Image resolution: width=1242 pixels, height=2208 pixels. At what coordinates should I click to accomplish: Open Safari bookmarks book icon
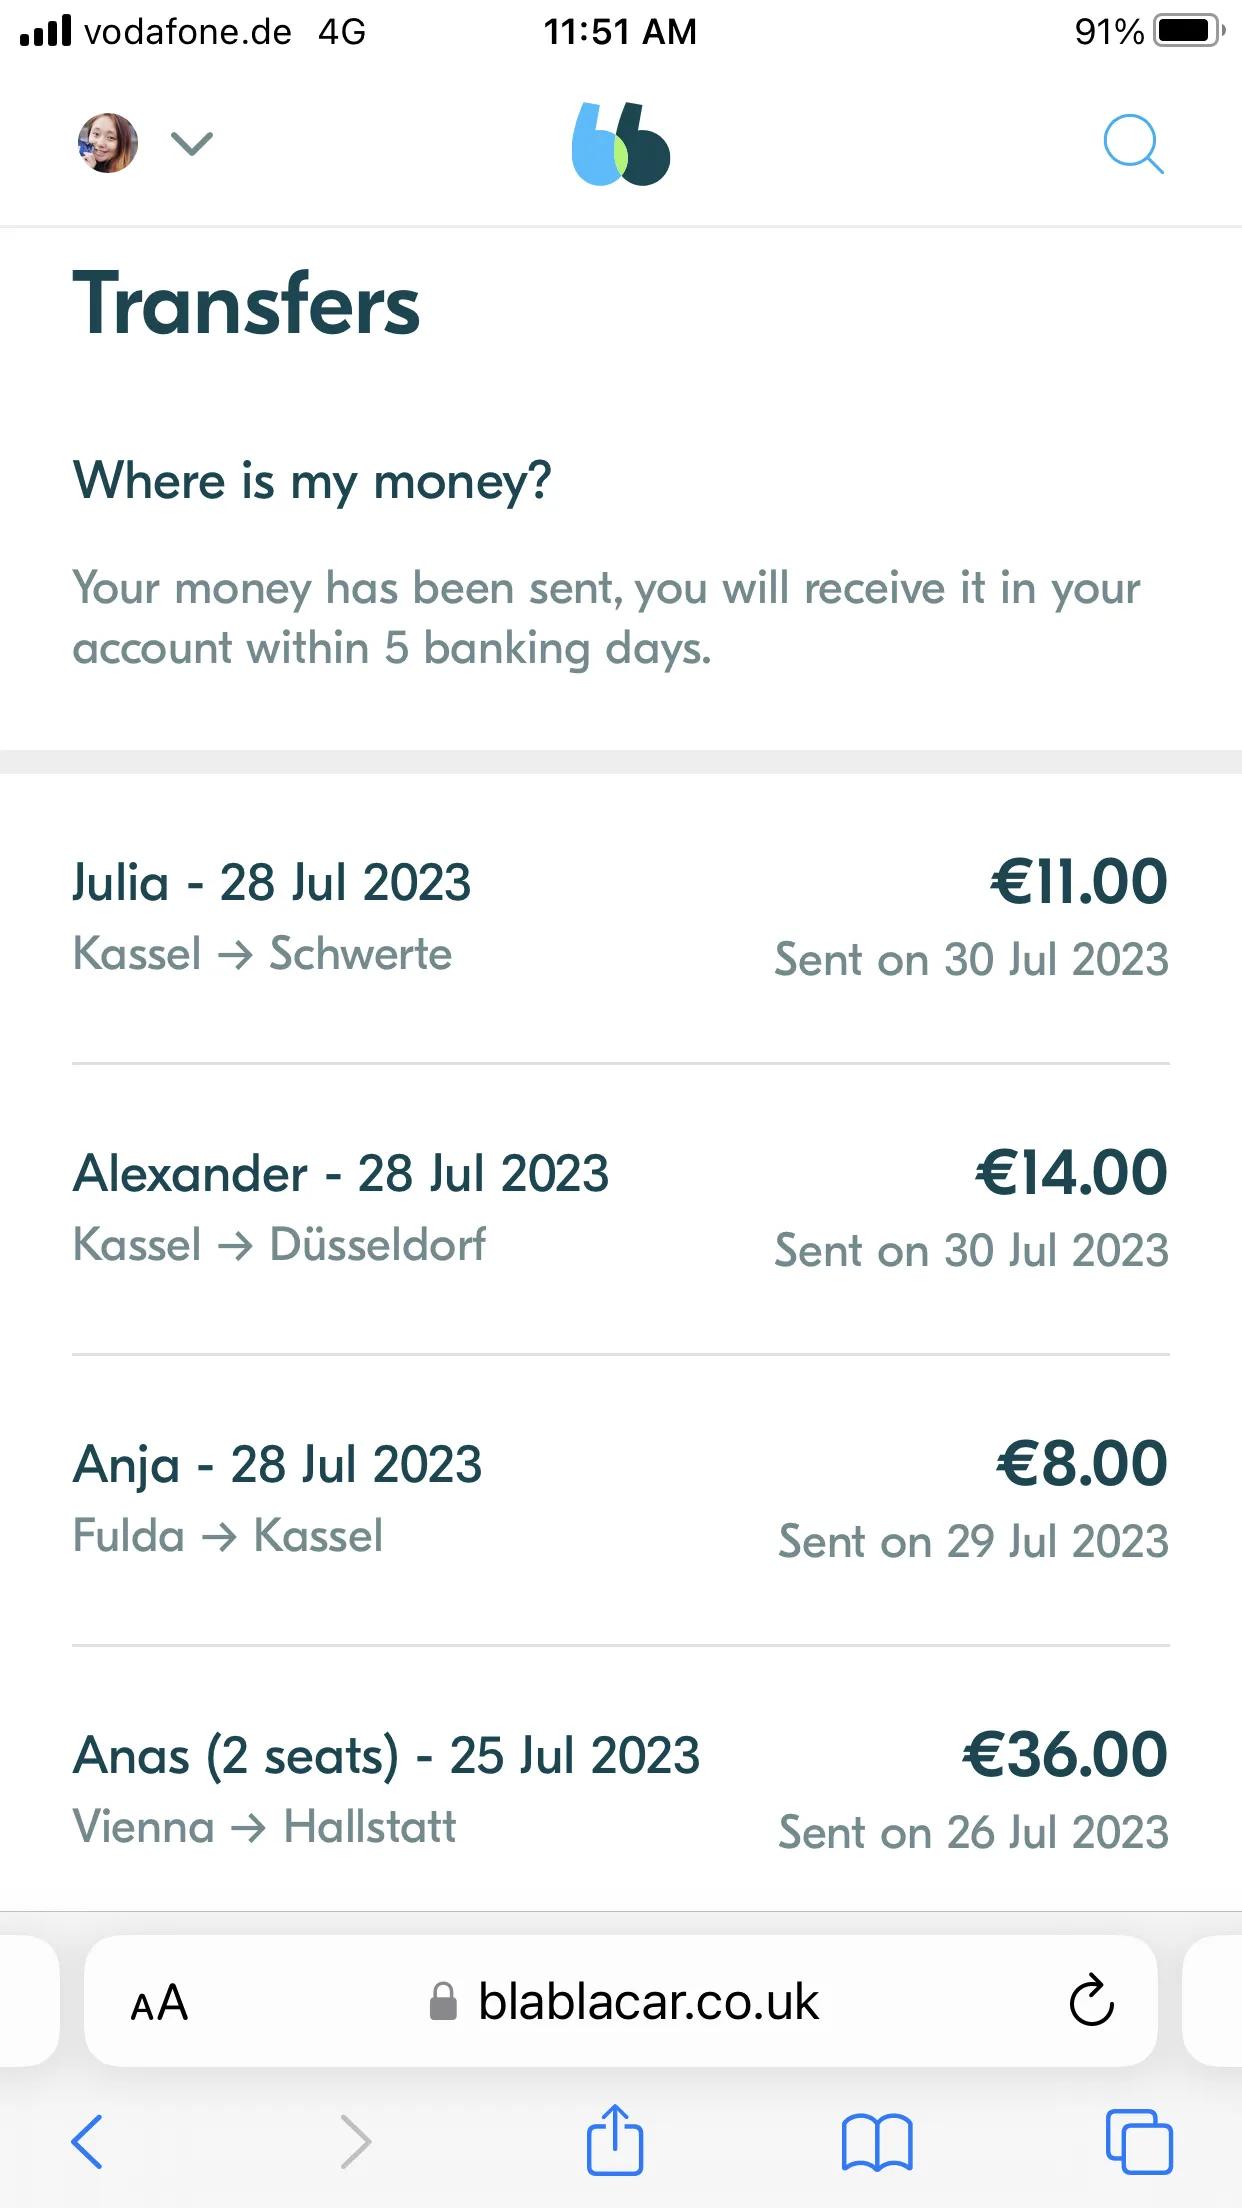tap(877, 2142)
